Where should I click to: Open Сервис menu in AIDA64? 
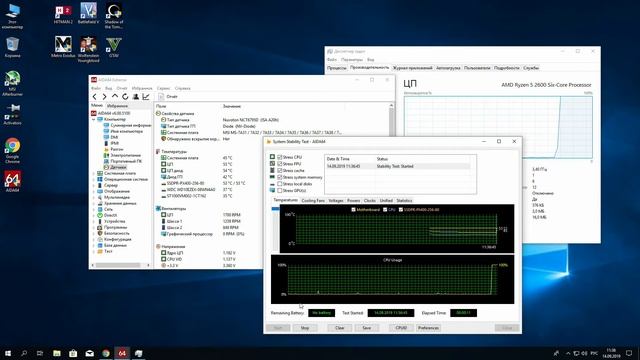click(163, 88)
